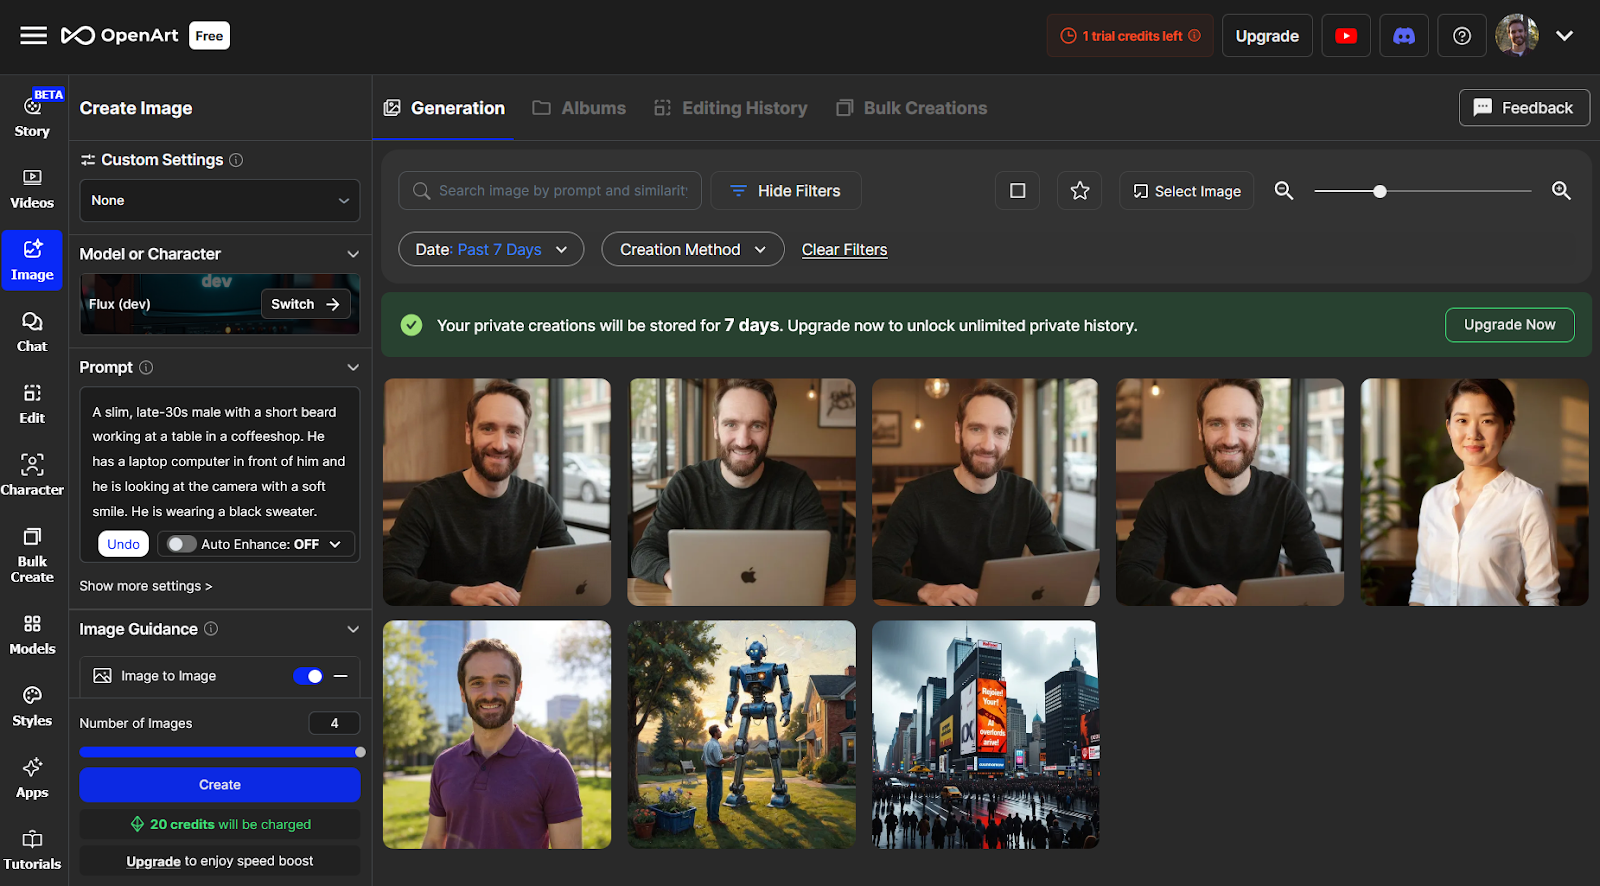Viewport: 1600px width, 886px height.
Task: Open the Character tool in sidebar
Action: point(32,474)
